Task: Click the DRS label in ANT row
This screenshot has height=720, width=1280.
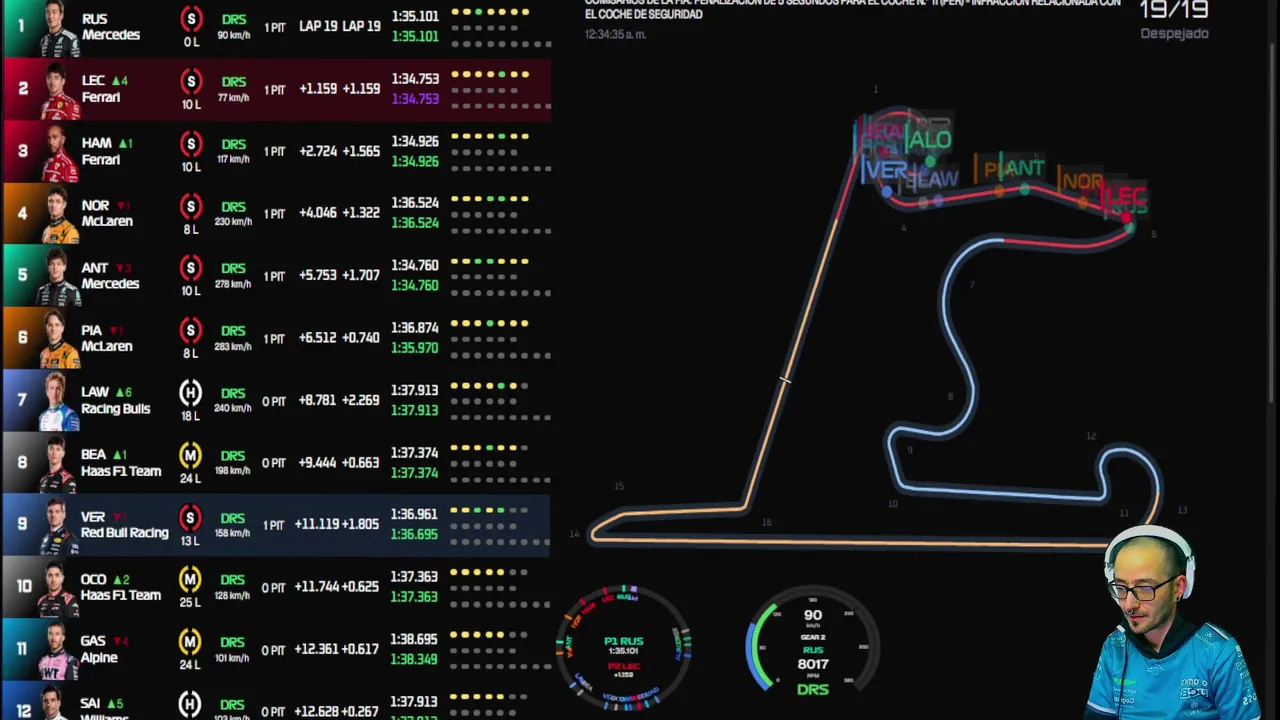Action: click(233, 268)
